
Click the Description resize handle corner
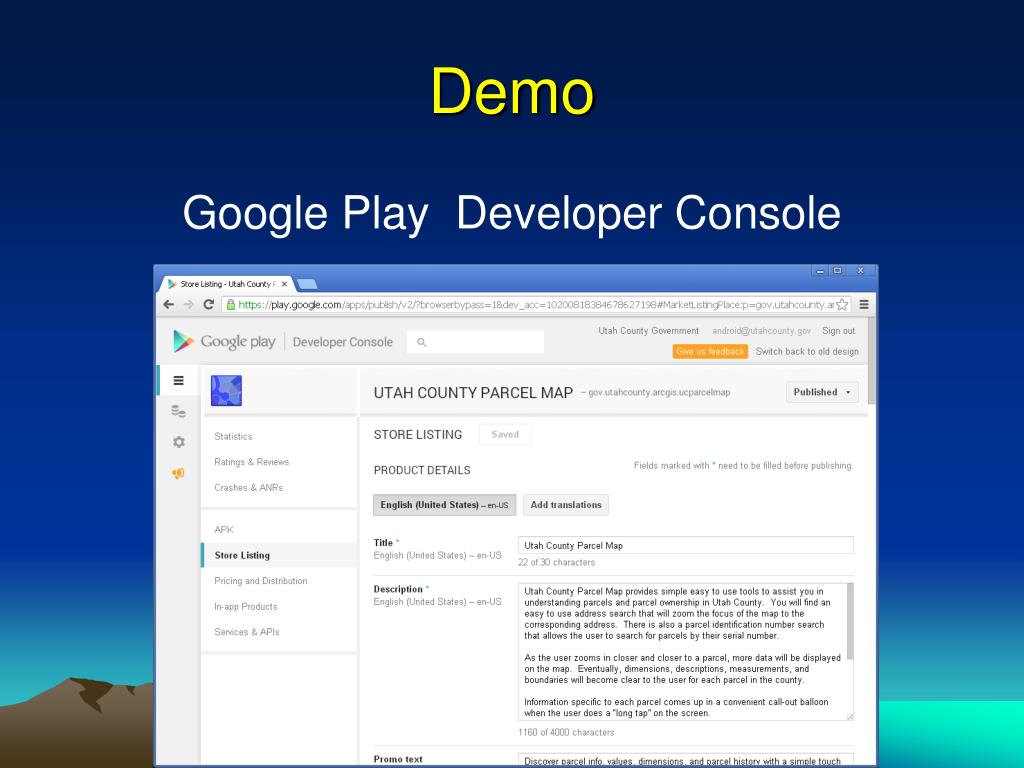(850, 717)
